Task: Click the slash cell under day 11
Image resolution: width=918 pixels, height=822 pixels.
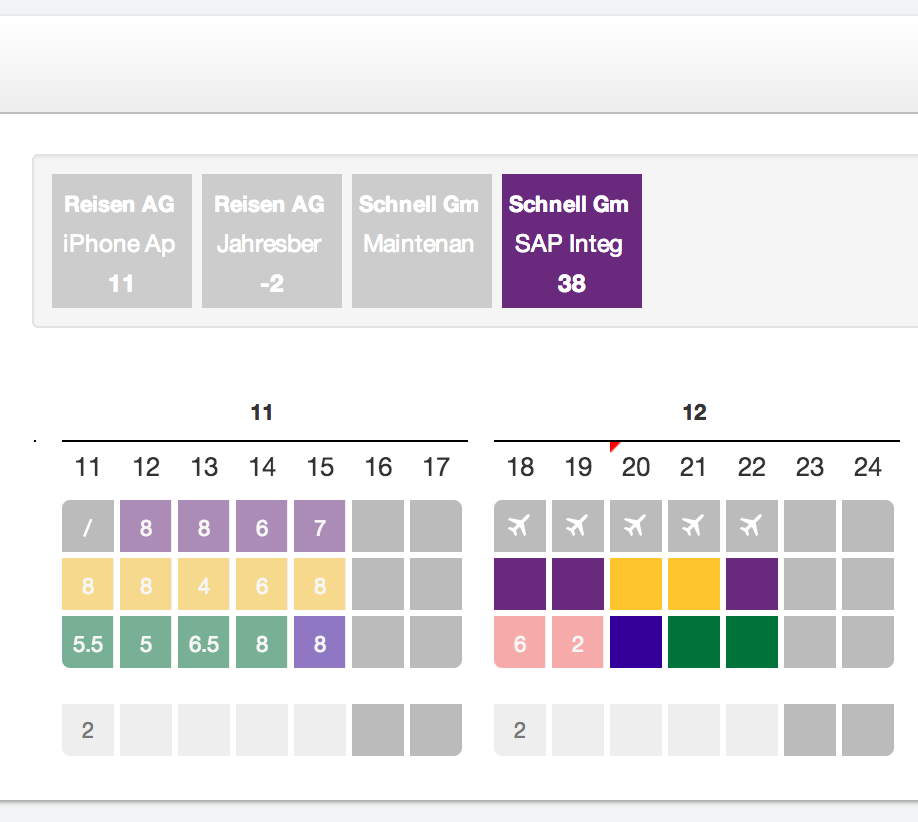Action: click(88, 526)
